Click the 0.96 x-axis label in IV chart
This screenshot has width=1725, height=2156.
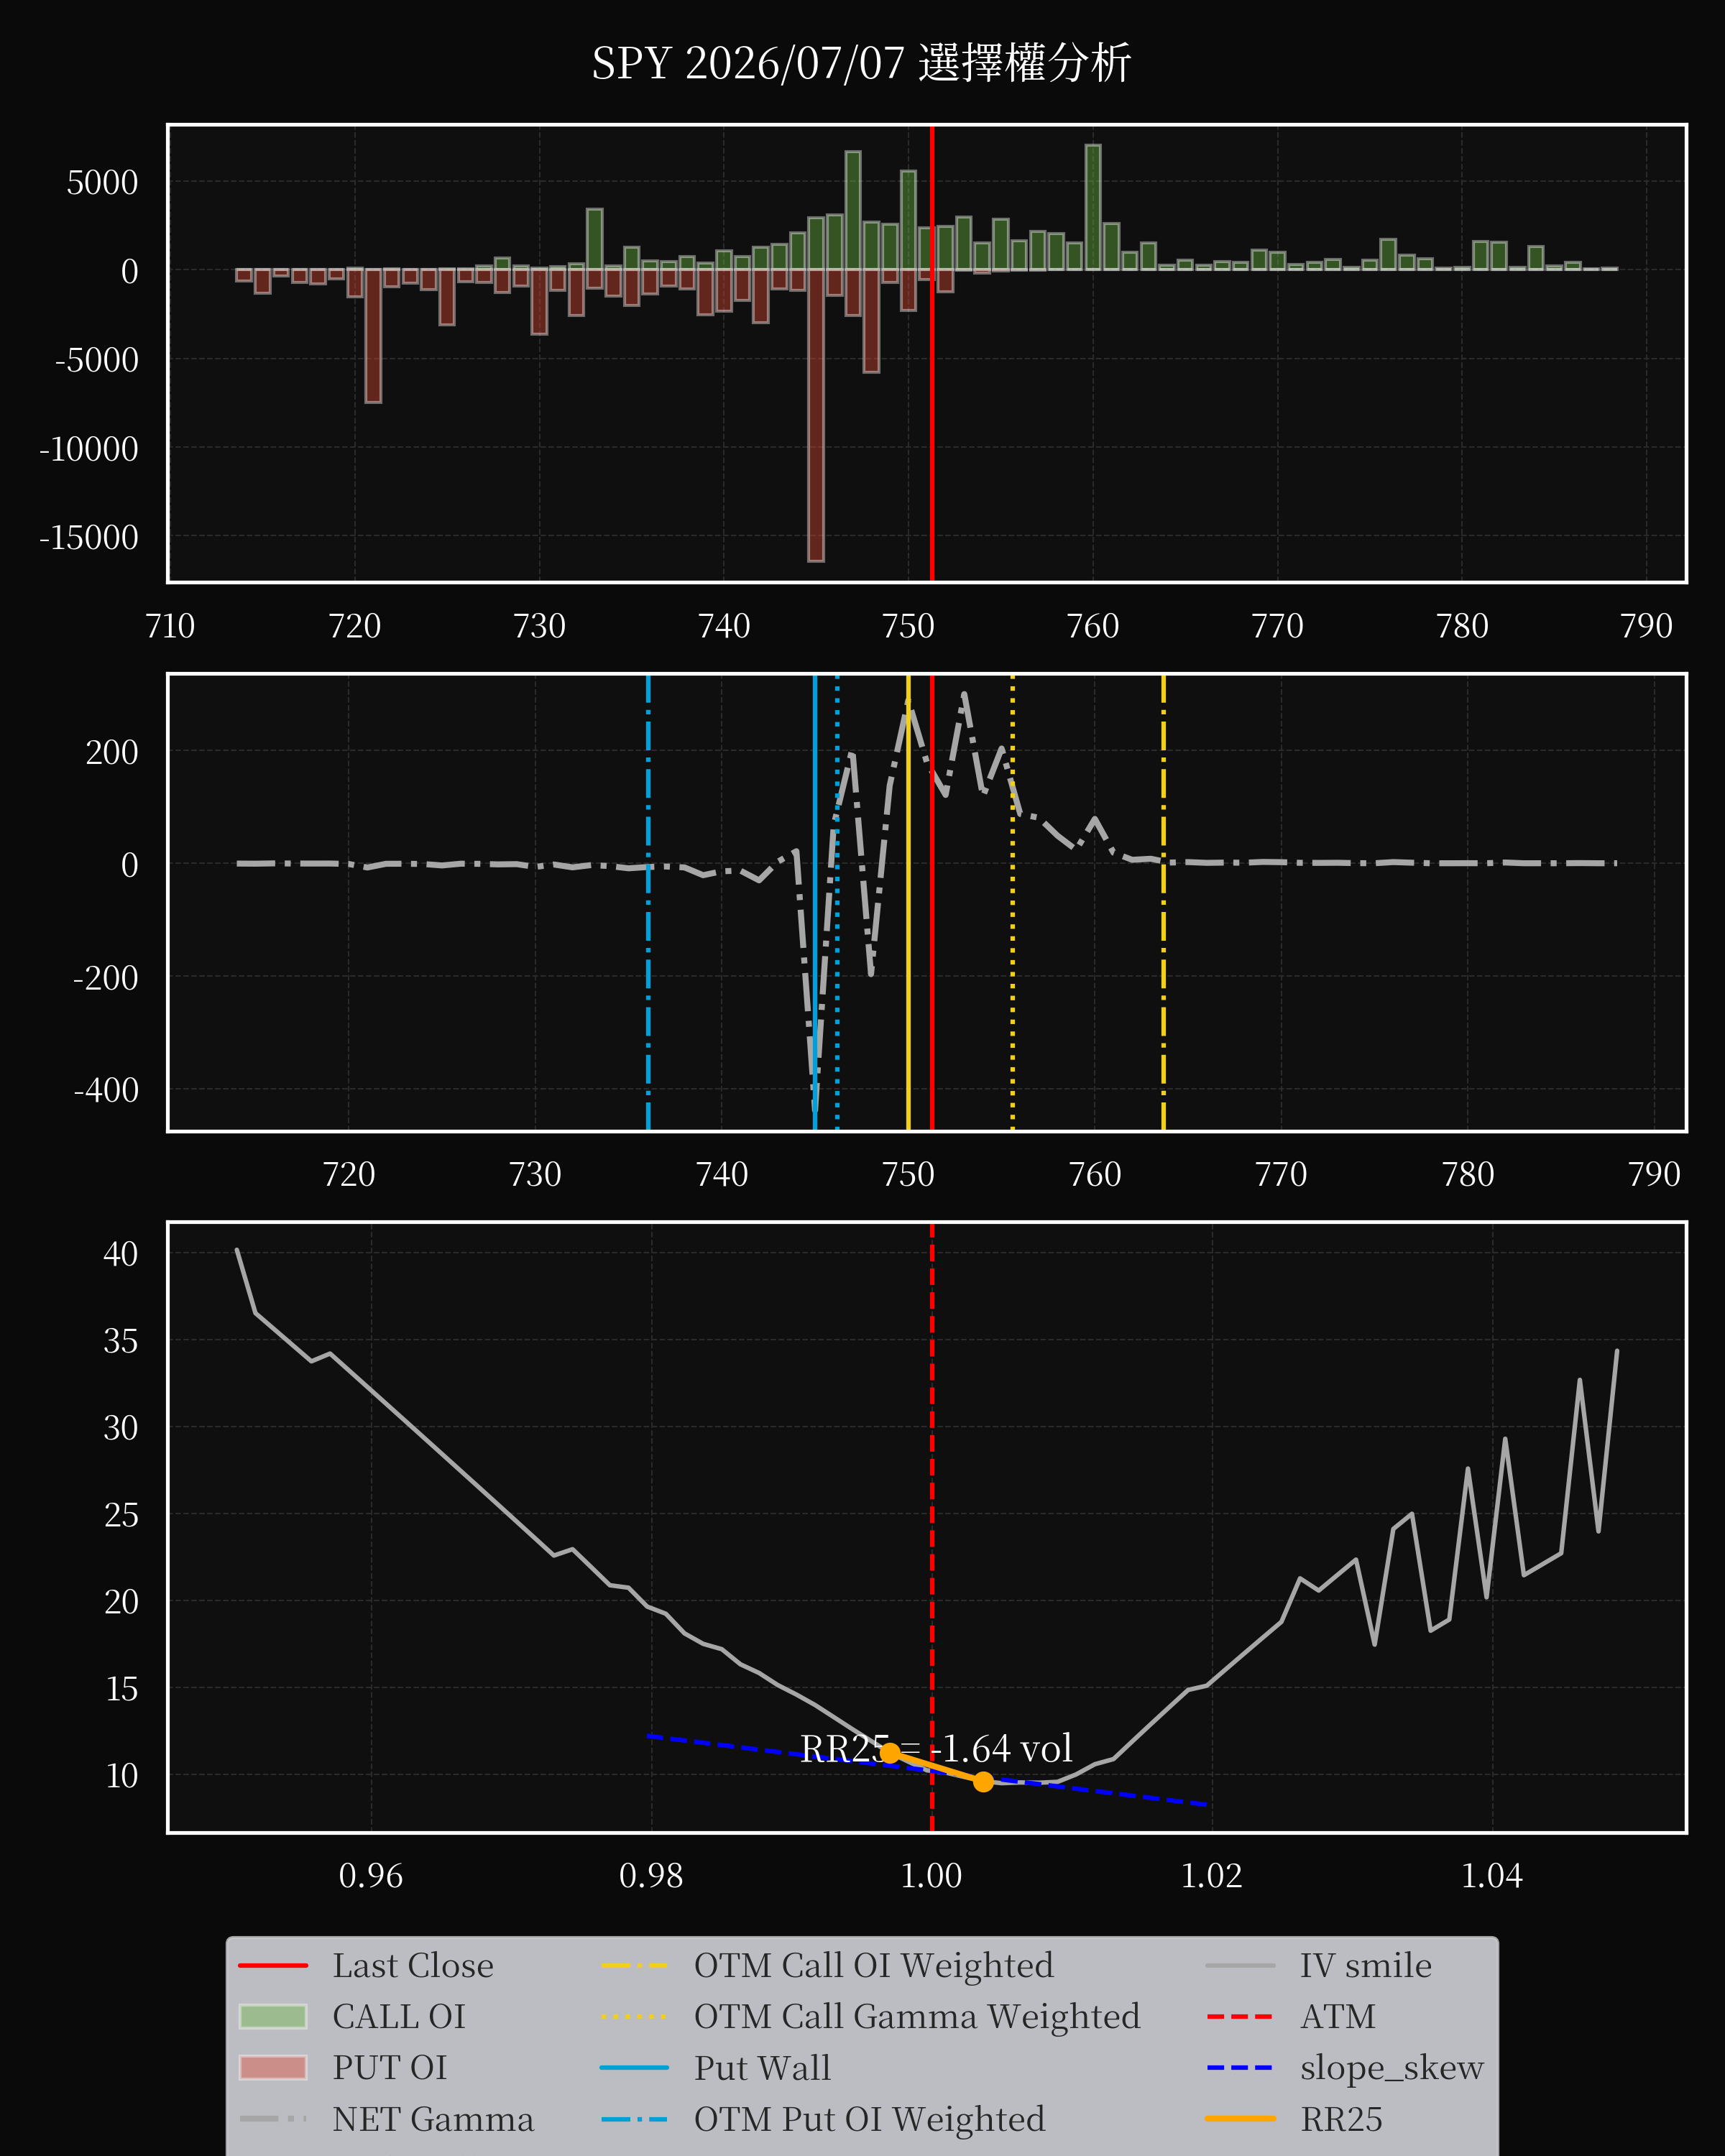[x=371, y=1876]
